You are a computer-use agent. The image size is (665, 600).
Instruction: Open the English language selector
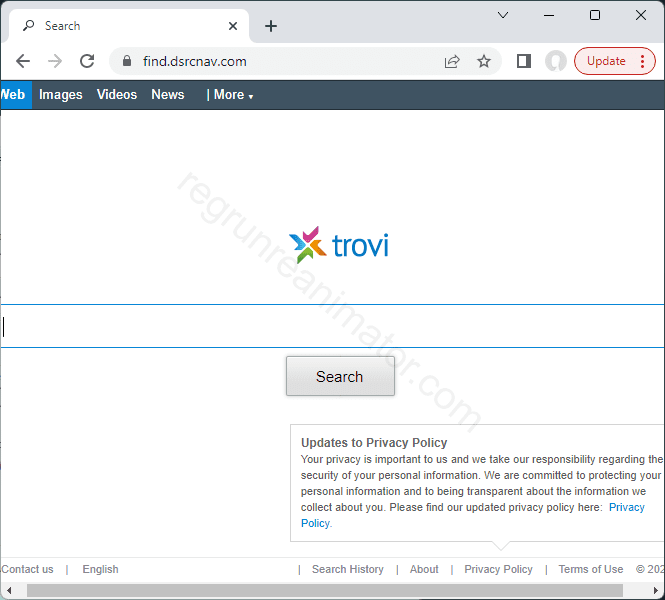pyautogui.click(x=100, y=569)
